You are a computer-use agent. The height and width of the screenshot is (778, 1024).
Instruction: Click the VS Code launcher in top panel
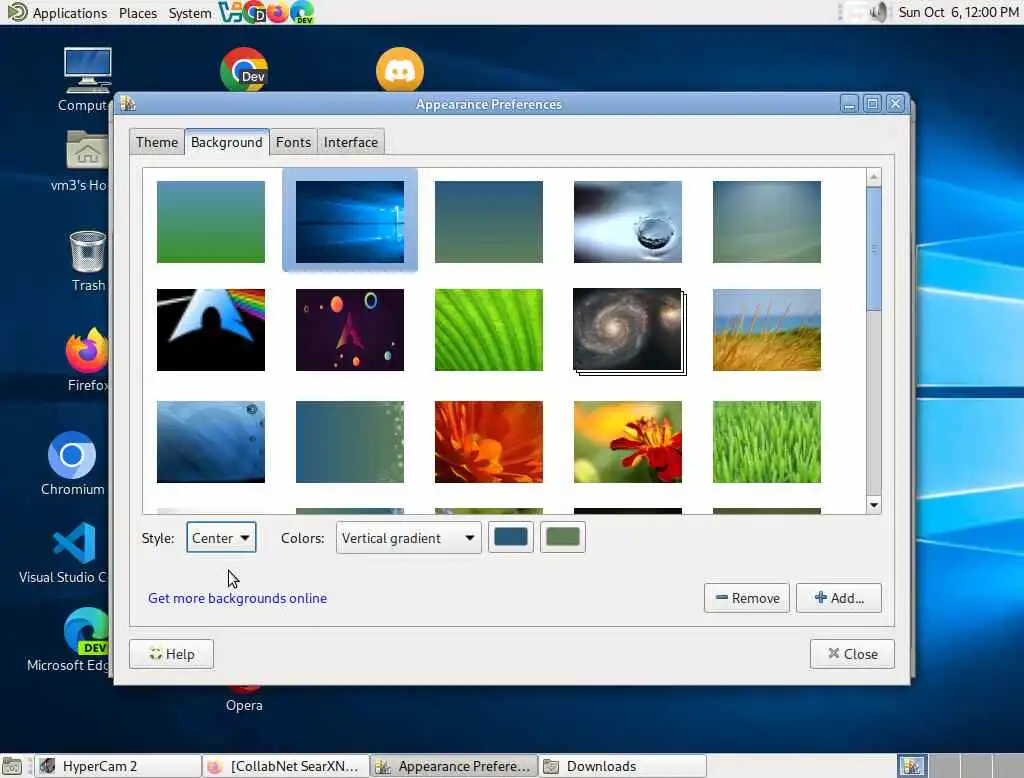(229, 12)
